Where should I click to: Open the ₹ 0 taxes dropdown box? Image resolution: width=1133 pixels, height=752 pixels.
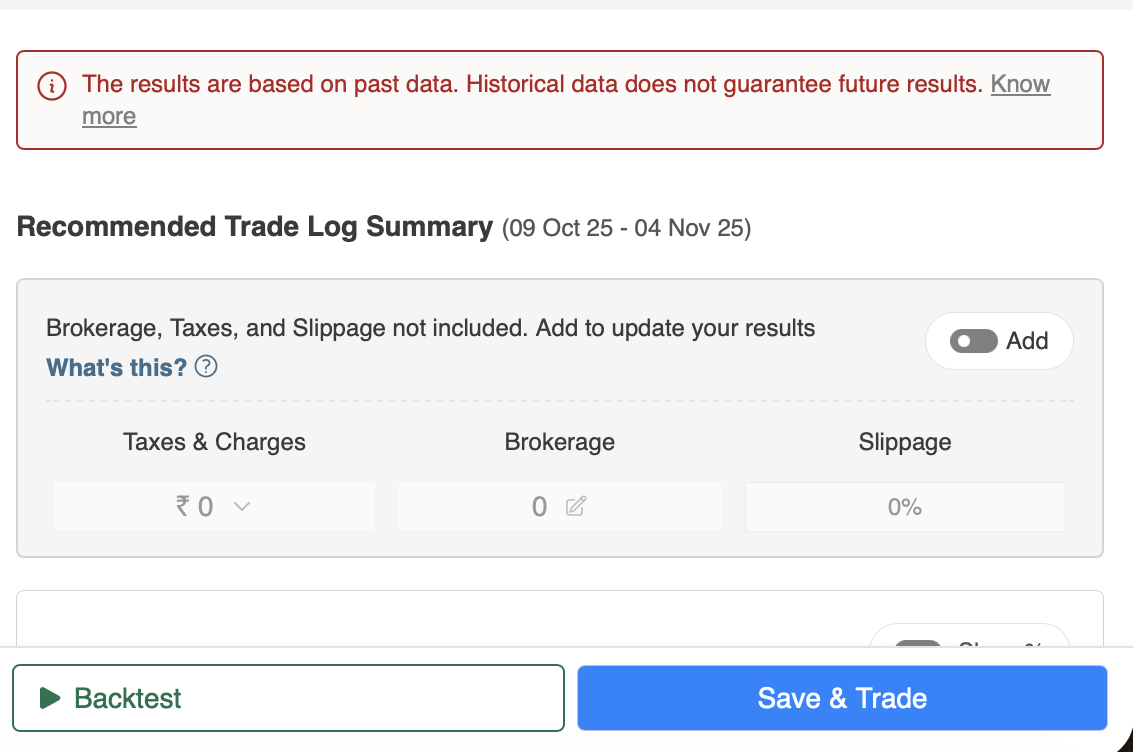214,506
